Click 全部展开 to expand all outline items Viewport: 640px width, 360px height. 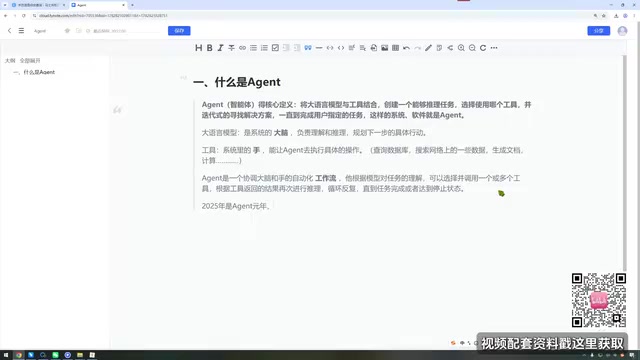[x=30, y=60]
